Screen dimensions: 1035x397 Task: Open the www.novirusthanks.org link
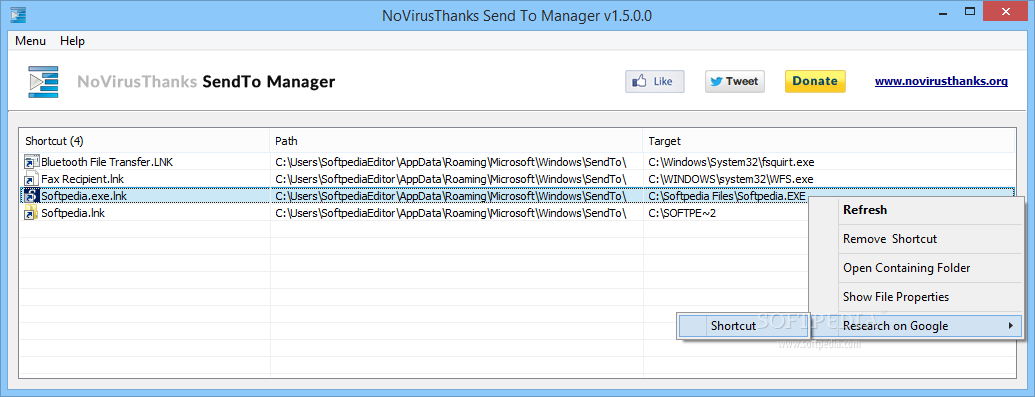(941, 82)
